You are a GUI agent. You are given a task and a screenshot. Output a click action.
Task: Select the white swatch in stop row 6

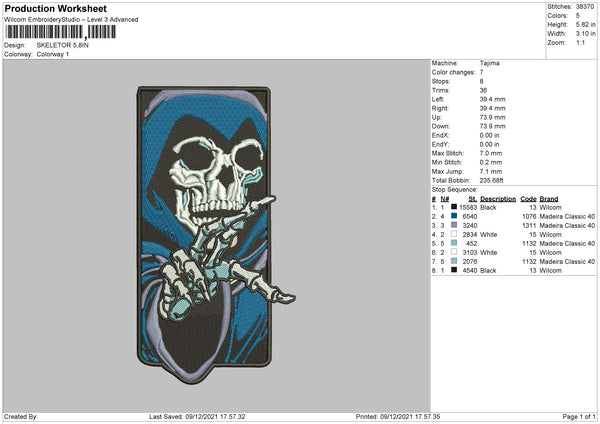pos(454,252)
